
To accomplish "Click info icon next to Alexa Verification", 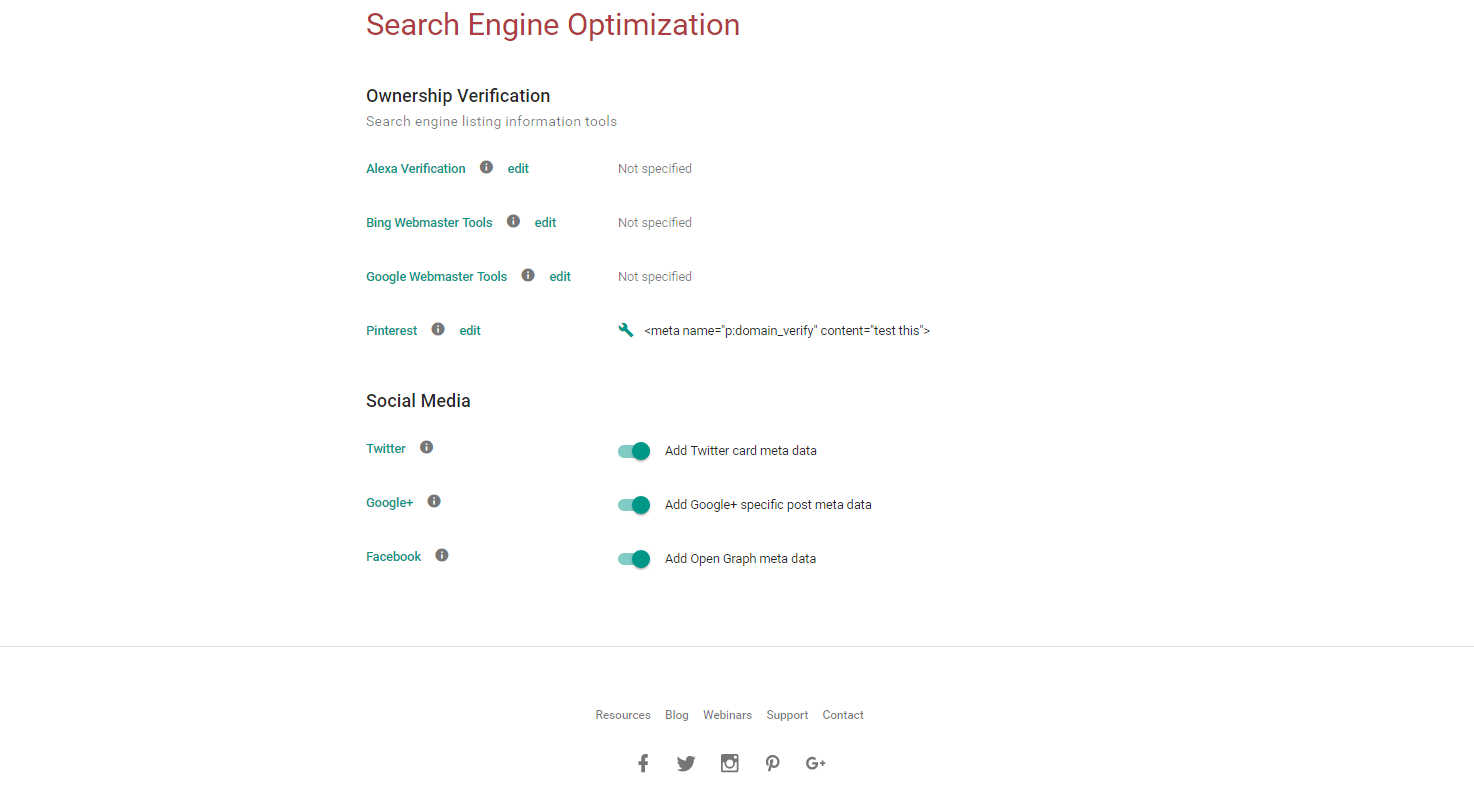I will [x=486, y=168].
